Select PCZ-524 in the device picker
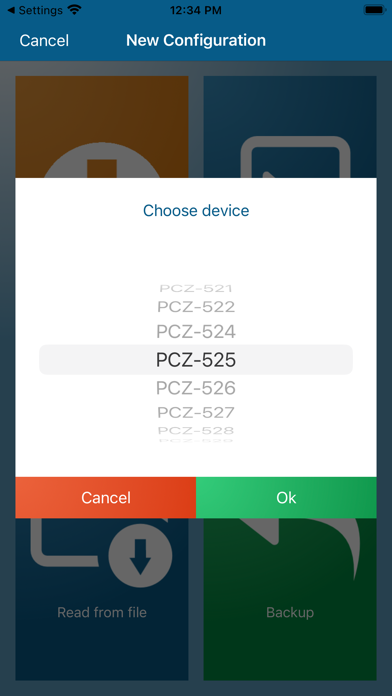This screenshot has height=696, width=392. pos(196,332)
